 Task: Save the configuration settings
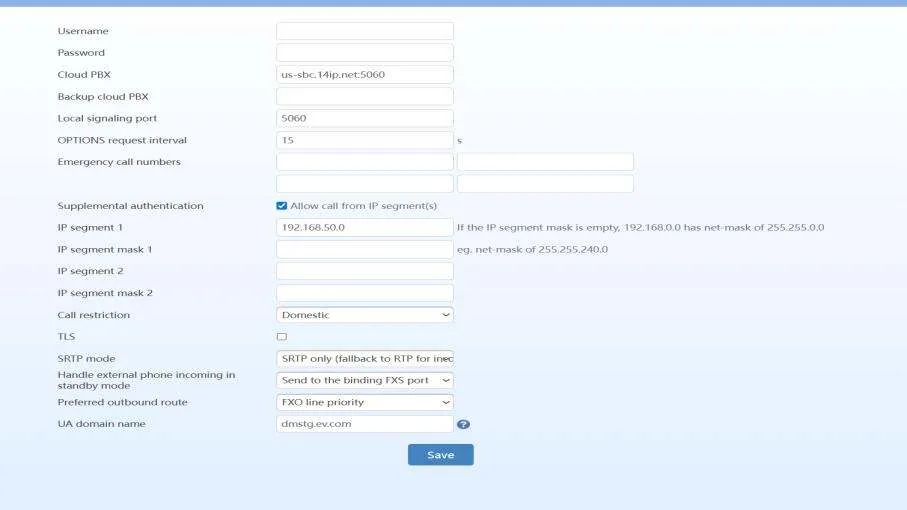coord(441,454)
